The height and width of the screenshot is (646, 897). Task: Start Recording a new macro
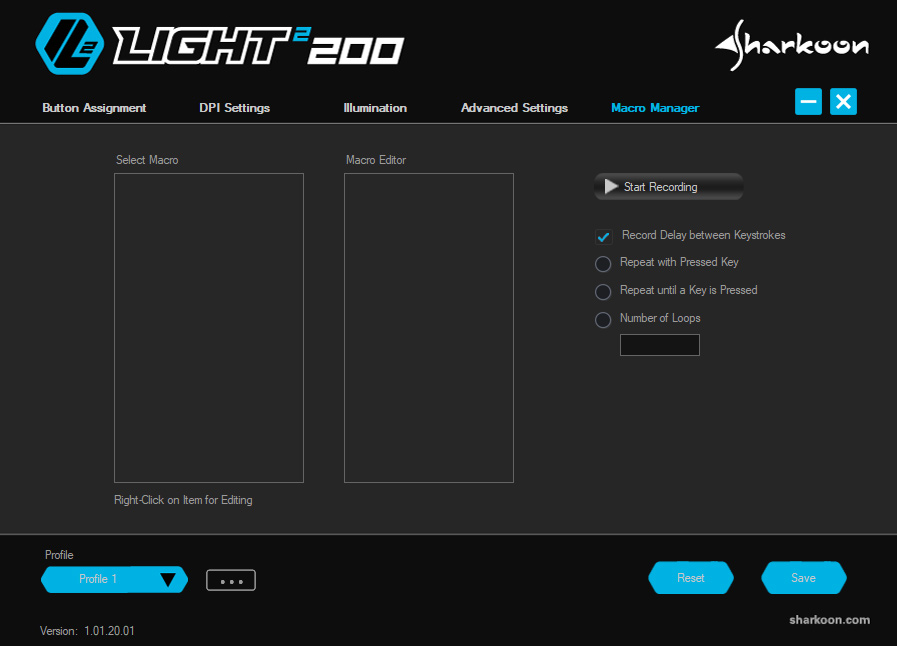point(669,187)
